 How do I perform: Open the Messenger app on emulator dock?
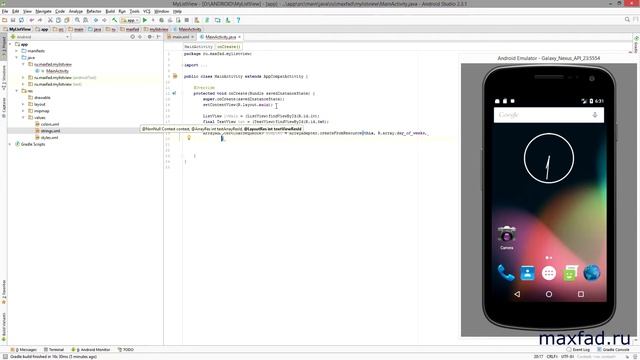(x=570, y=273)
